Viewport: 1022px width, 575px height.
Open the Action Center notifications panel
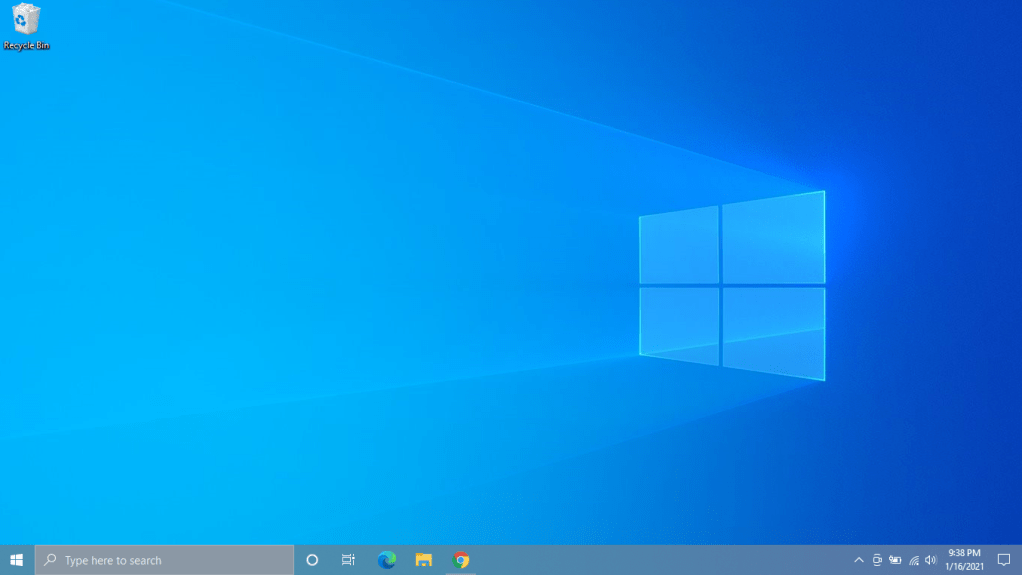[1004, 560]
